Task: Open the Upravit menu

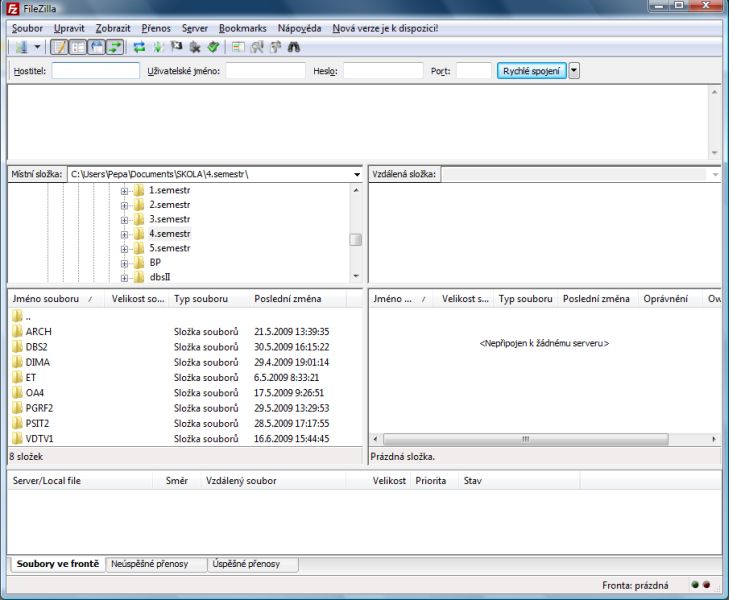Action: click(x=69, y=28)
